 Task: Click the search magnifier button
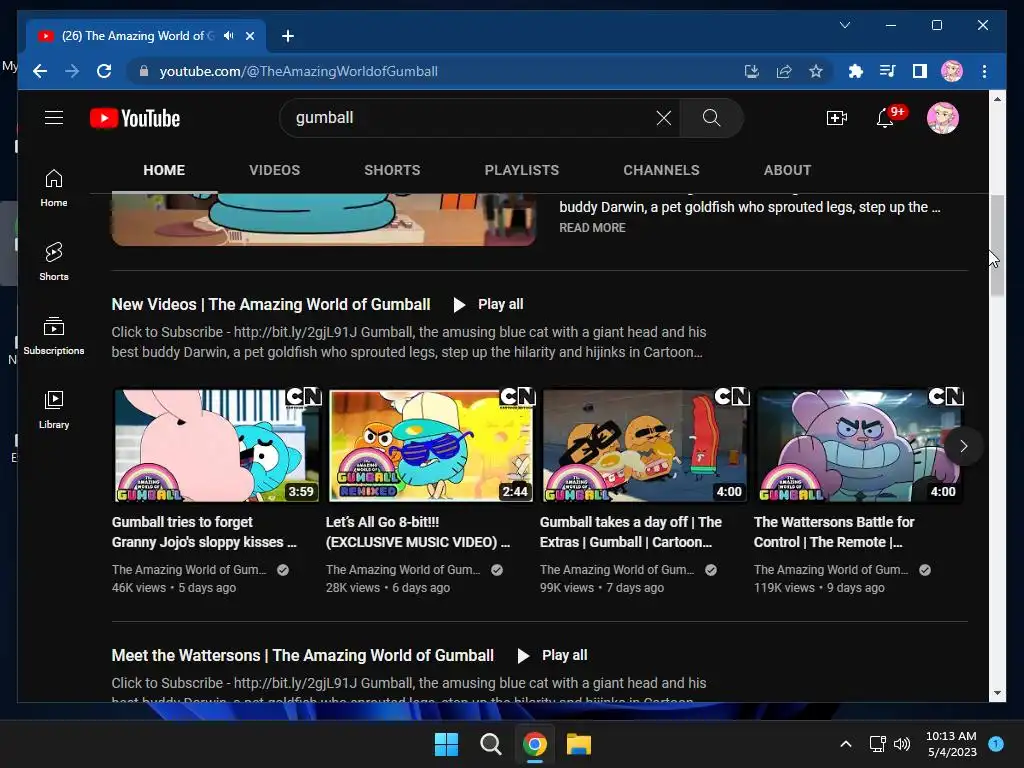pos(711,118)
